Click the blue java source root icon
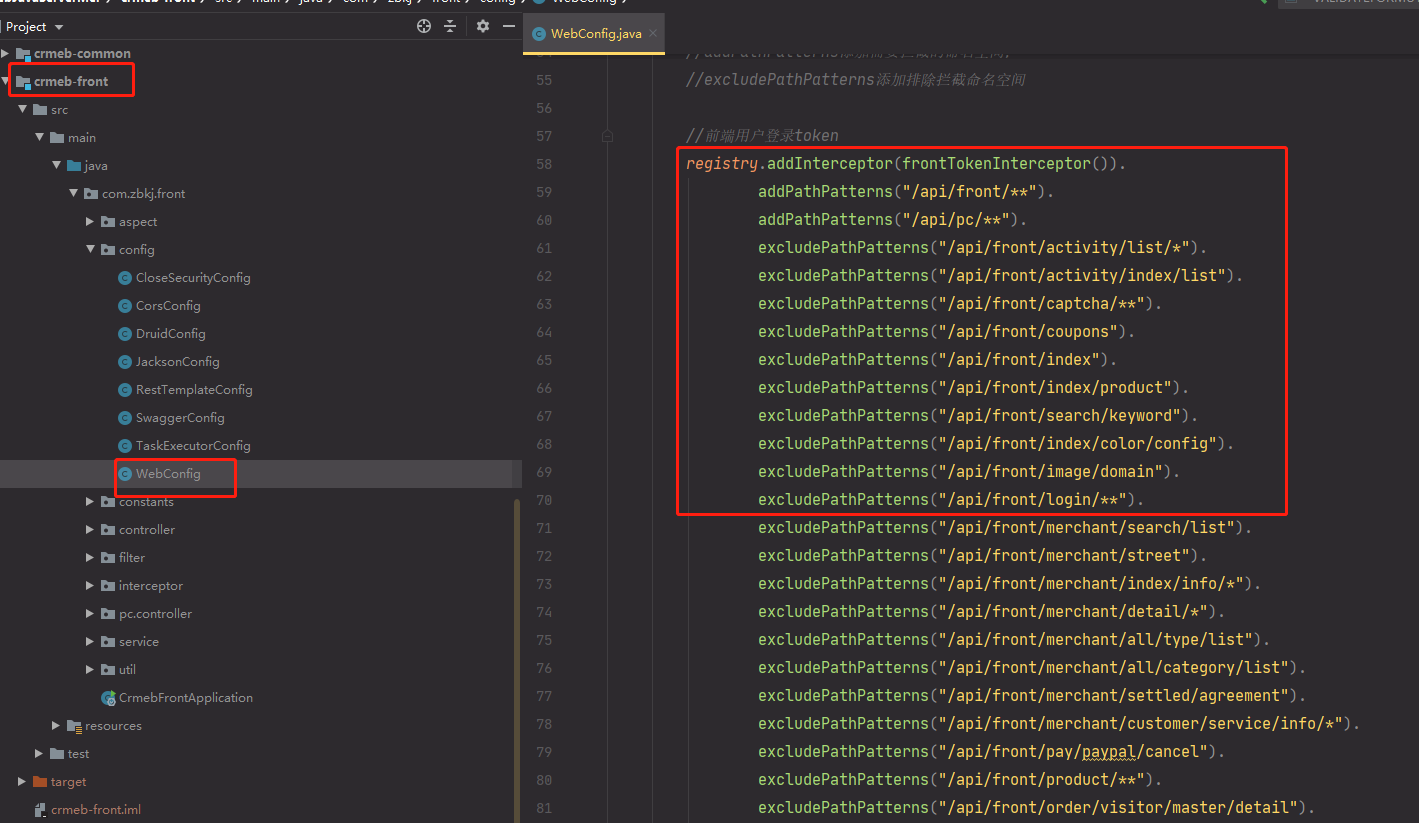1419x823 pixels. [74, 165]
